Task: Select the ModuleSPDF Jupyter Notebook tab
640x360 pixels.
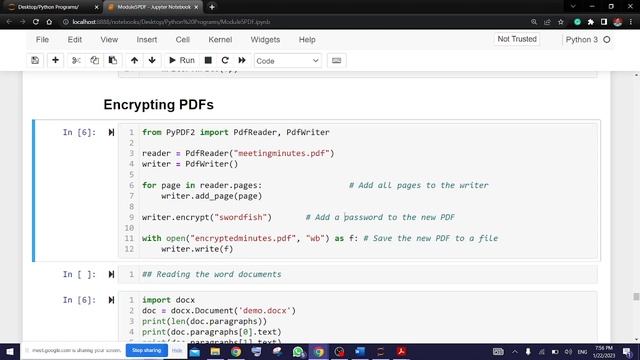Action: point(152,7)
